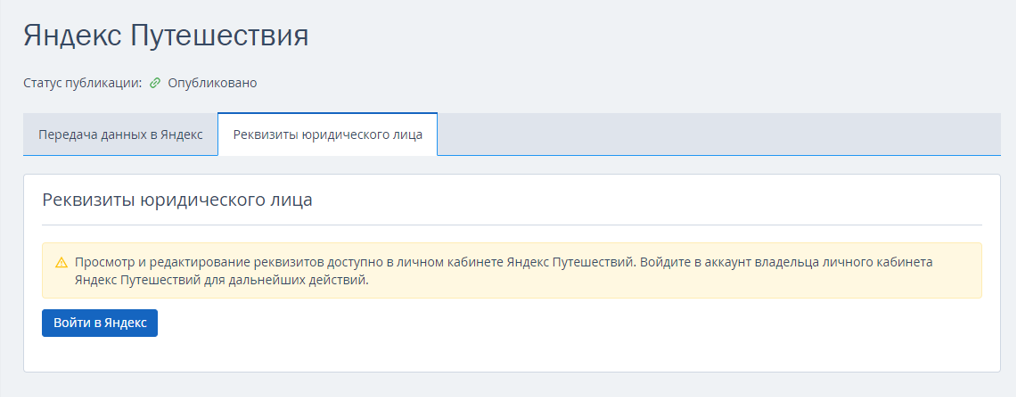Click the word Путешествия in the main title
The image size is (1016, 397).
pyautogui.click(x=220, y=37)
